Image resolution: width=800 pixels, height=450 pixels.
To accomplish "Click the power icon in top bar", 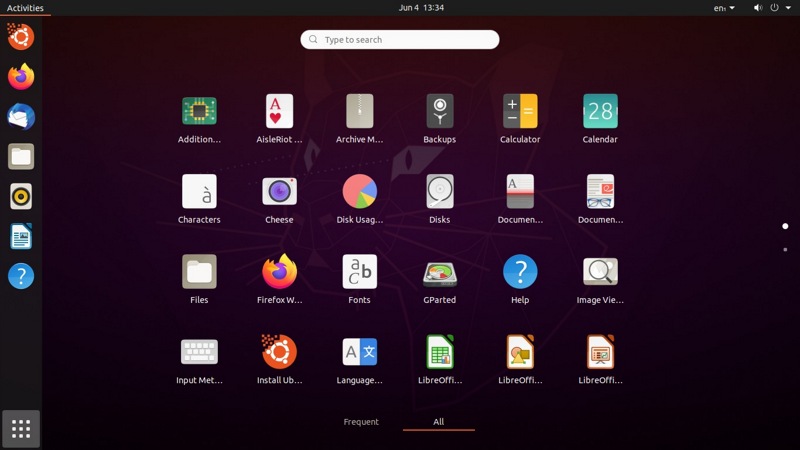I will (774, 8).
